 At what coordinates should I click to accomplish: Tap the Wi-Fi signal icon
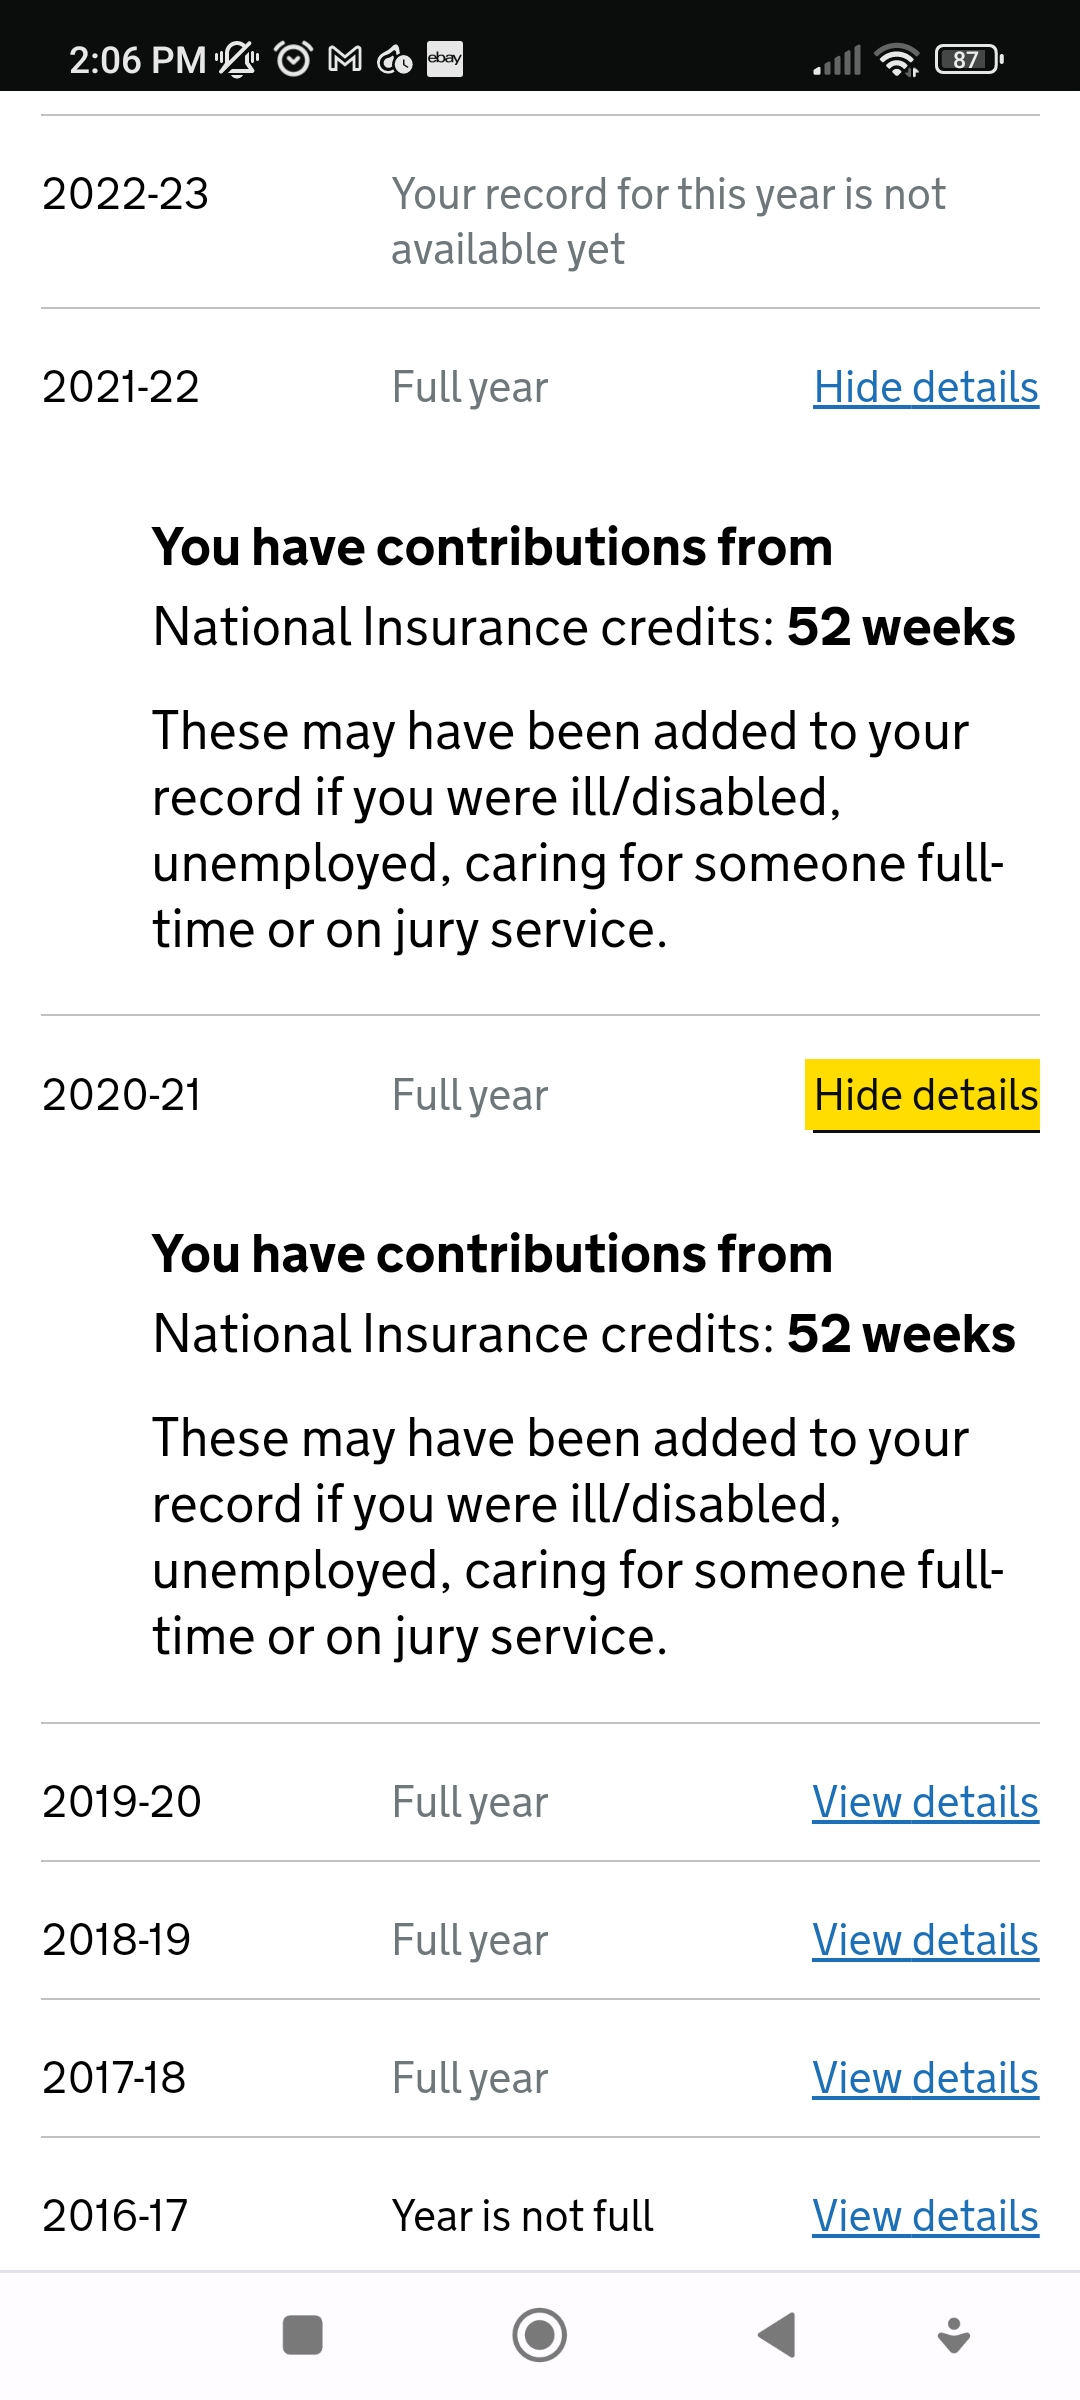(x=897, y=60)
